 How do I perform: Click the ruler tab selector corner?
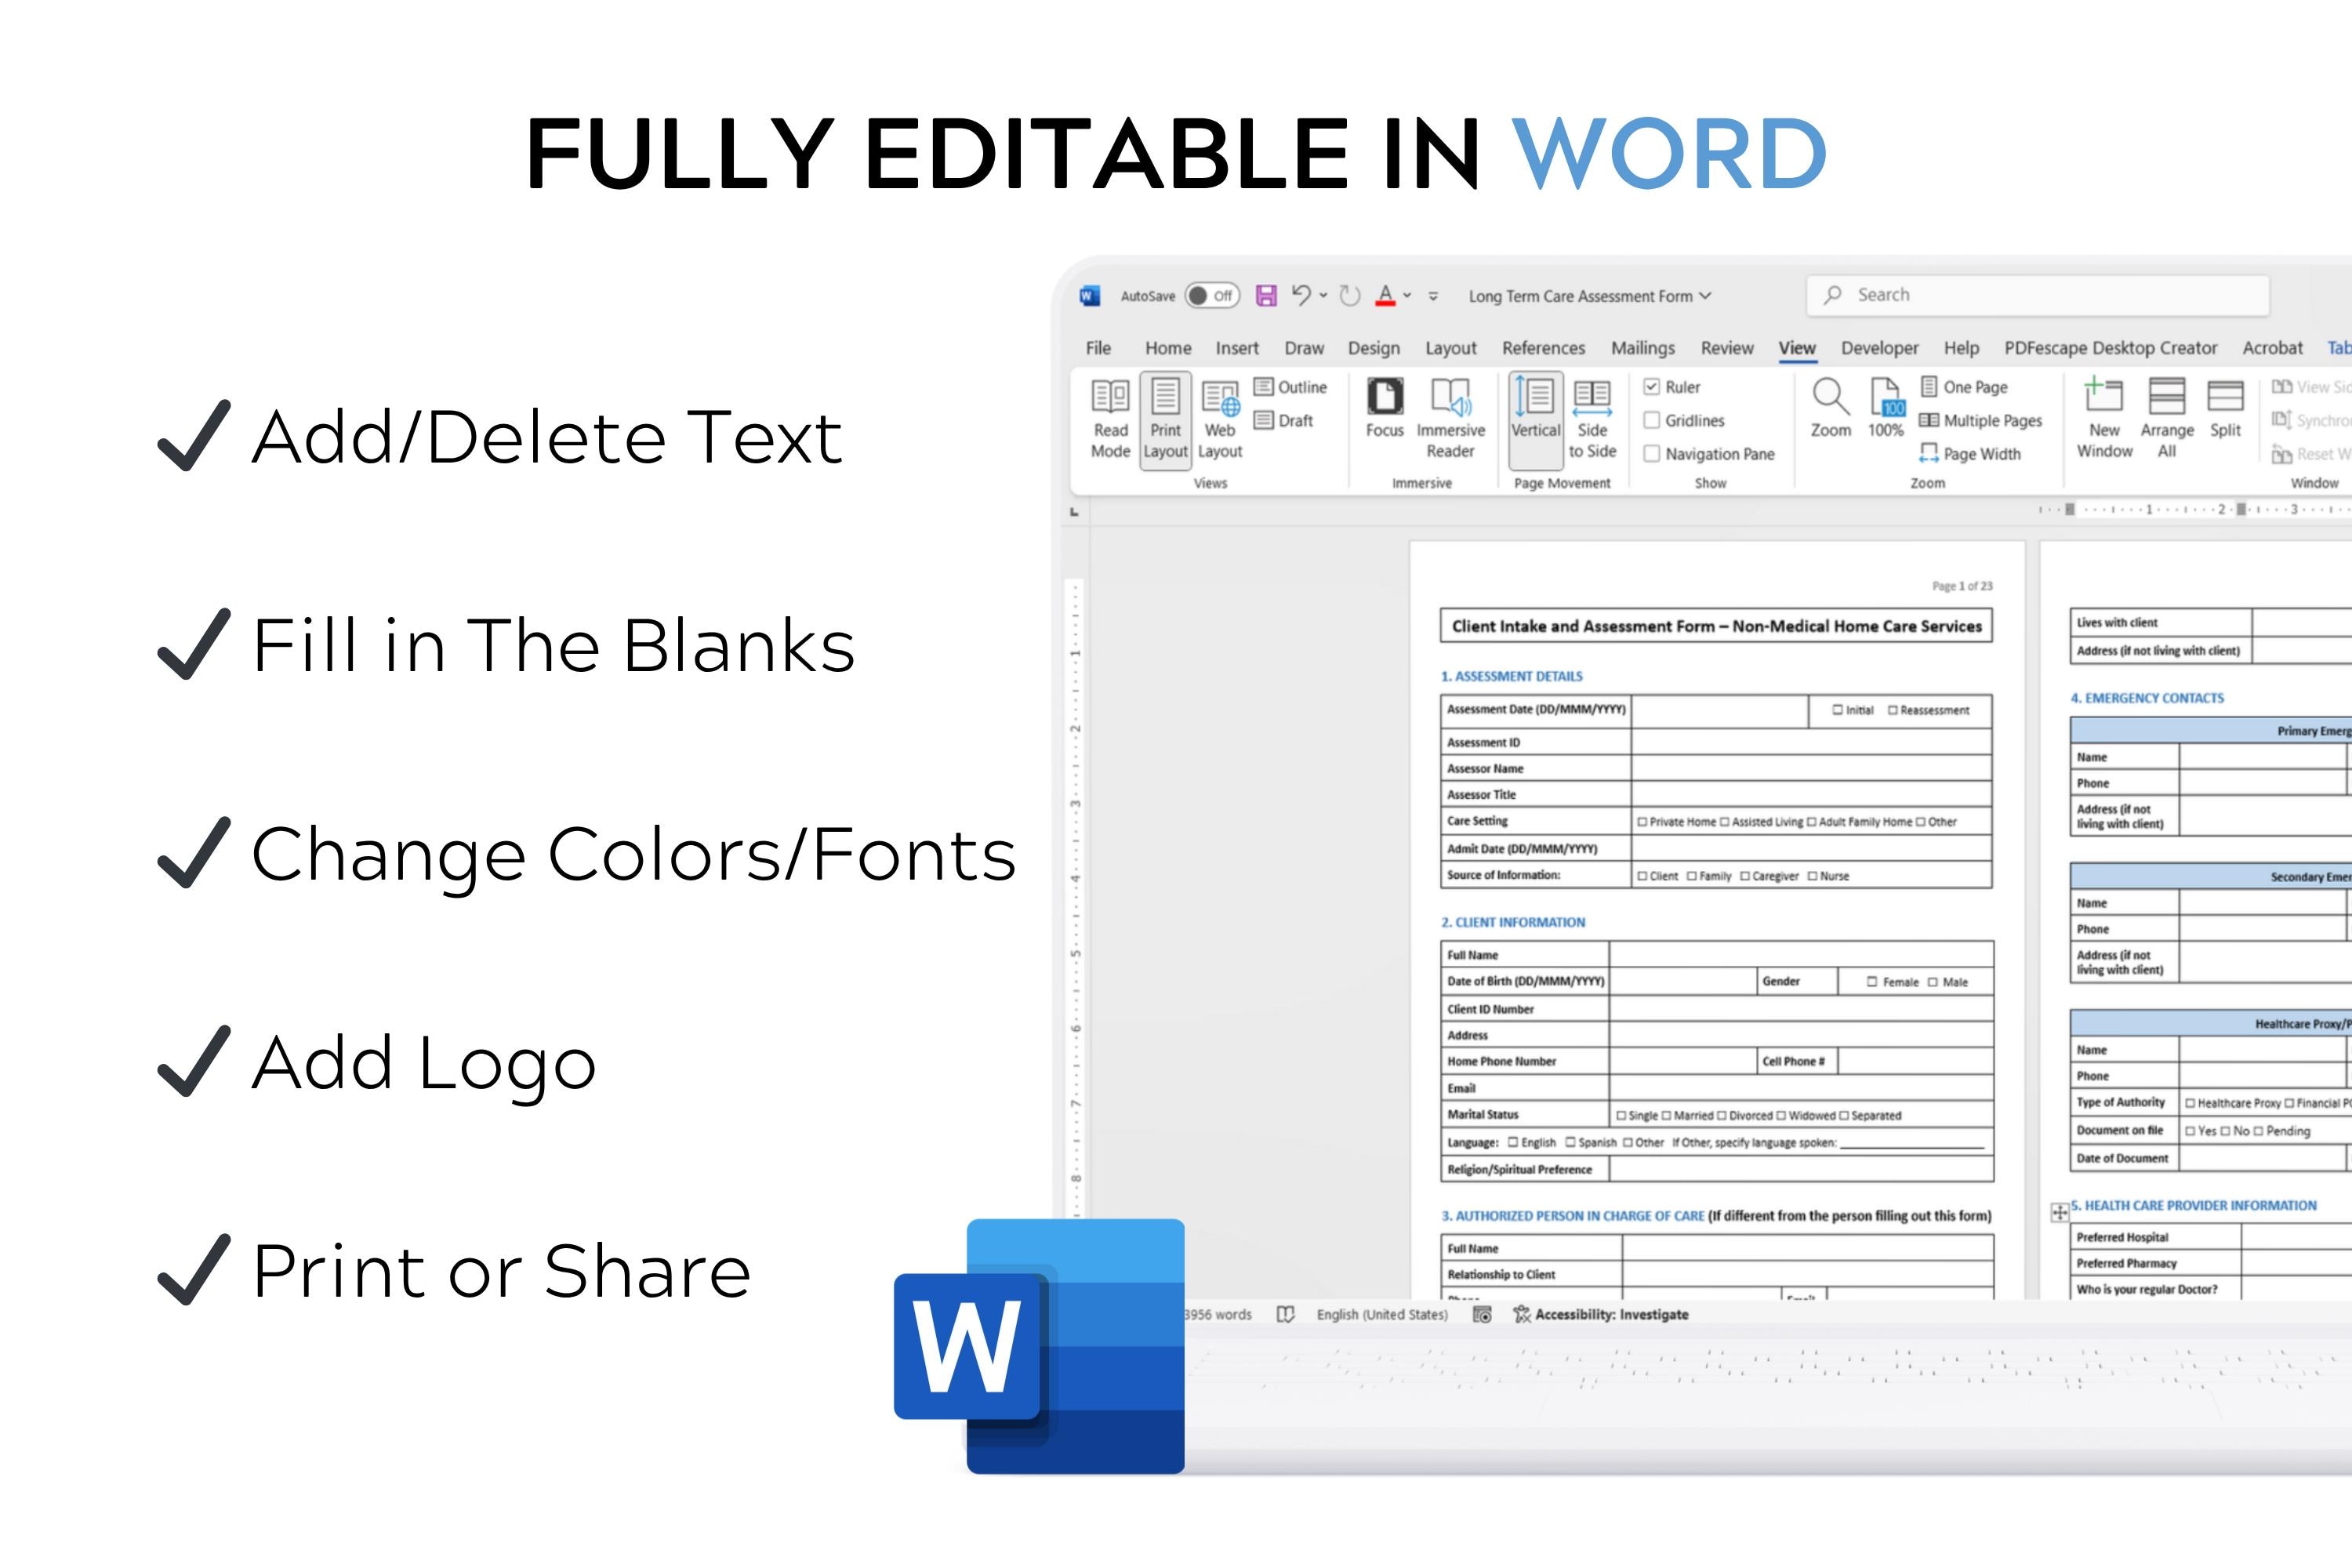pos(1074,511)
